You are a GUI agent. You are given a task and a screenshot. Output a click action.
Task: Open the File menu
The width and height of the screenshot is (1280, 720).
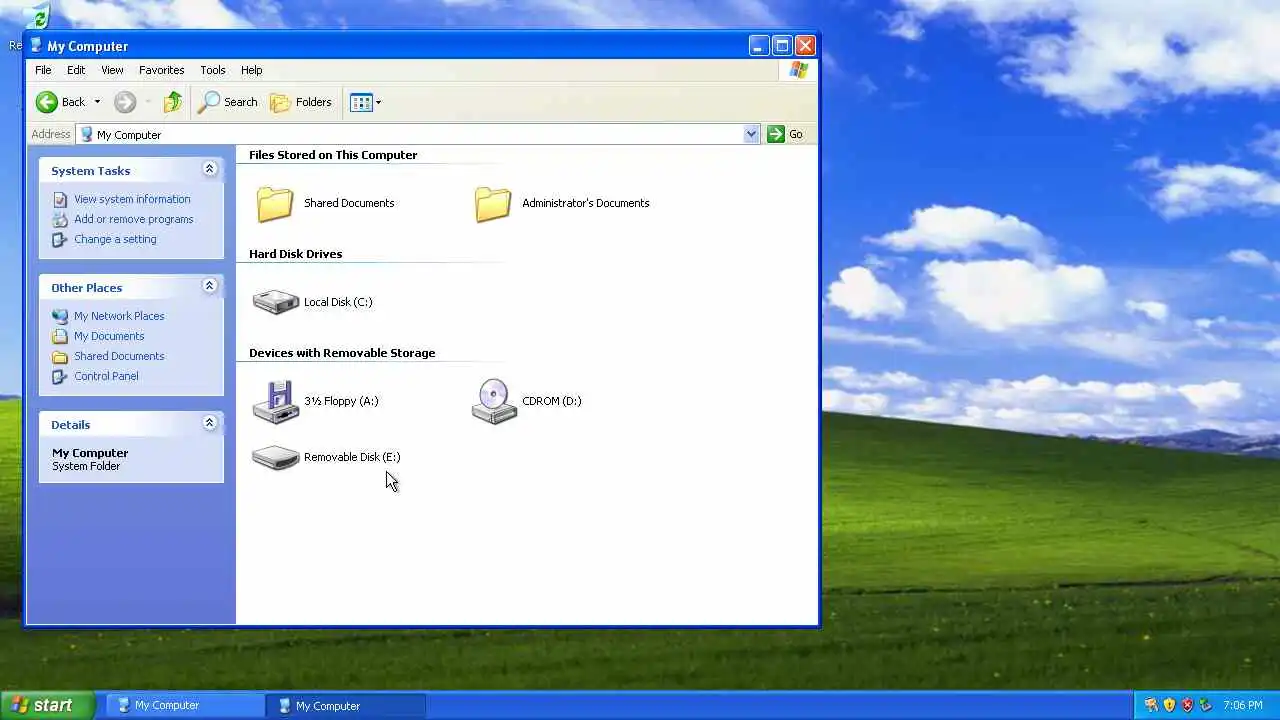pos(43,70)
